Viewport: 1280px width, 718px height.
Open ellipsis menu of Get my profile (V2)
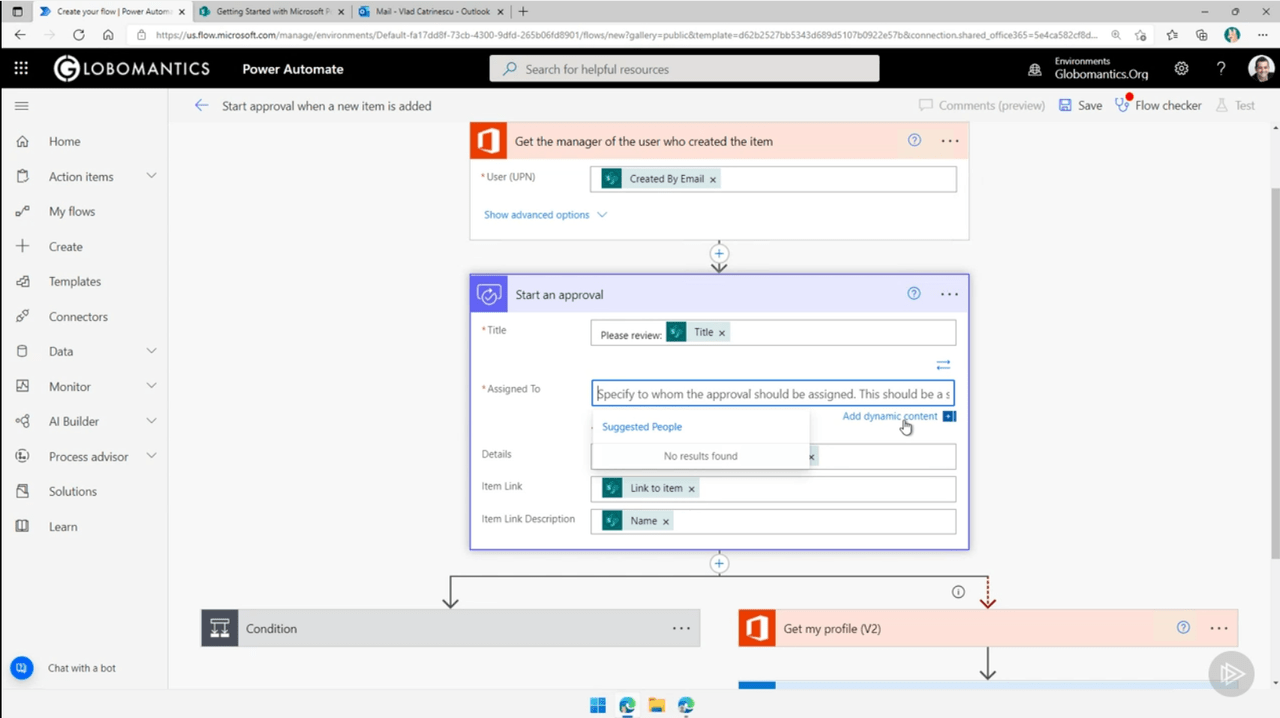[1219, 628]
